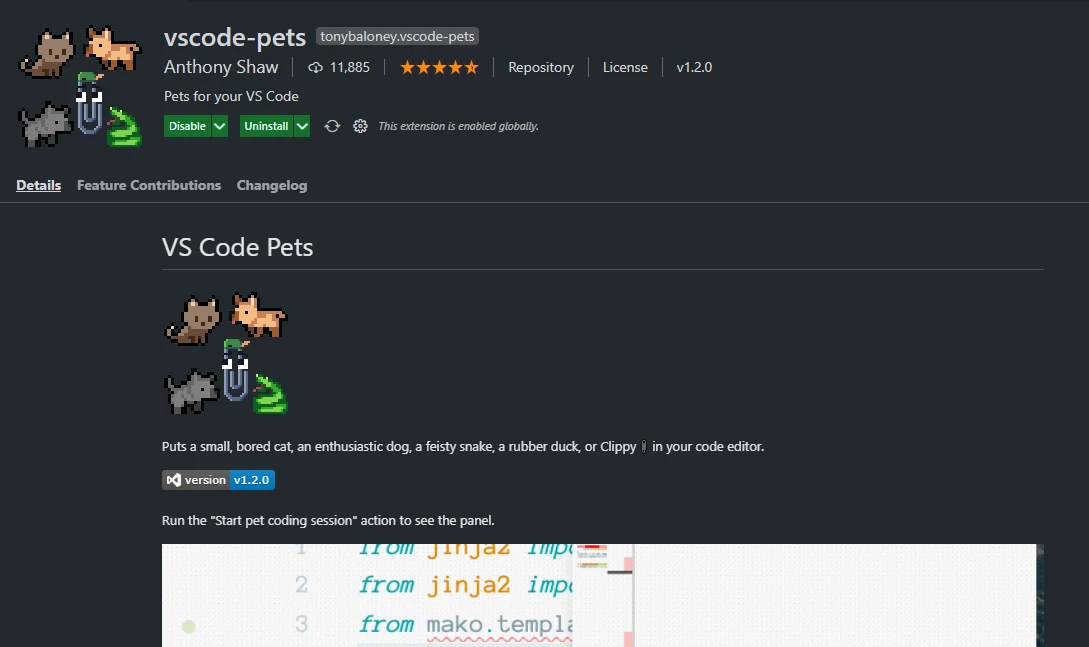The width and height of the screenshot is (1089, 647).
Task: Click the 11,885 install count number
Action: coord(349,67)
